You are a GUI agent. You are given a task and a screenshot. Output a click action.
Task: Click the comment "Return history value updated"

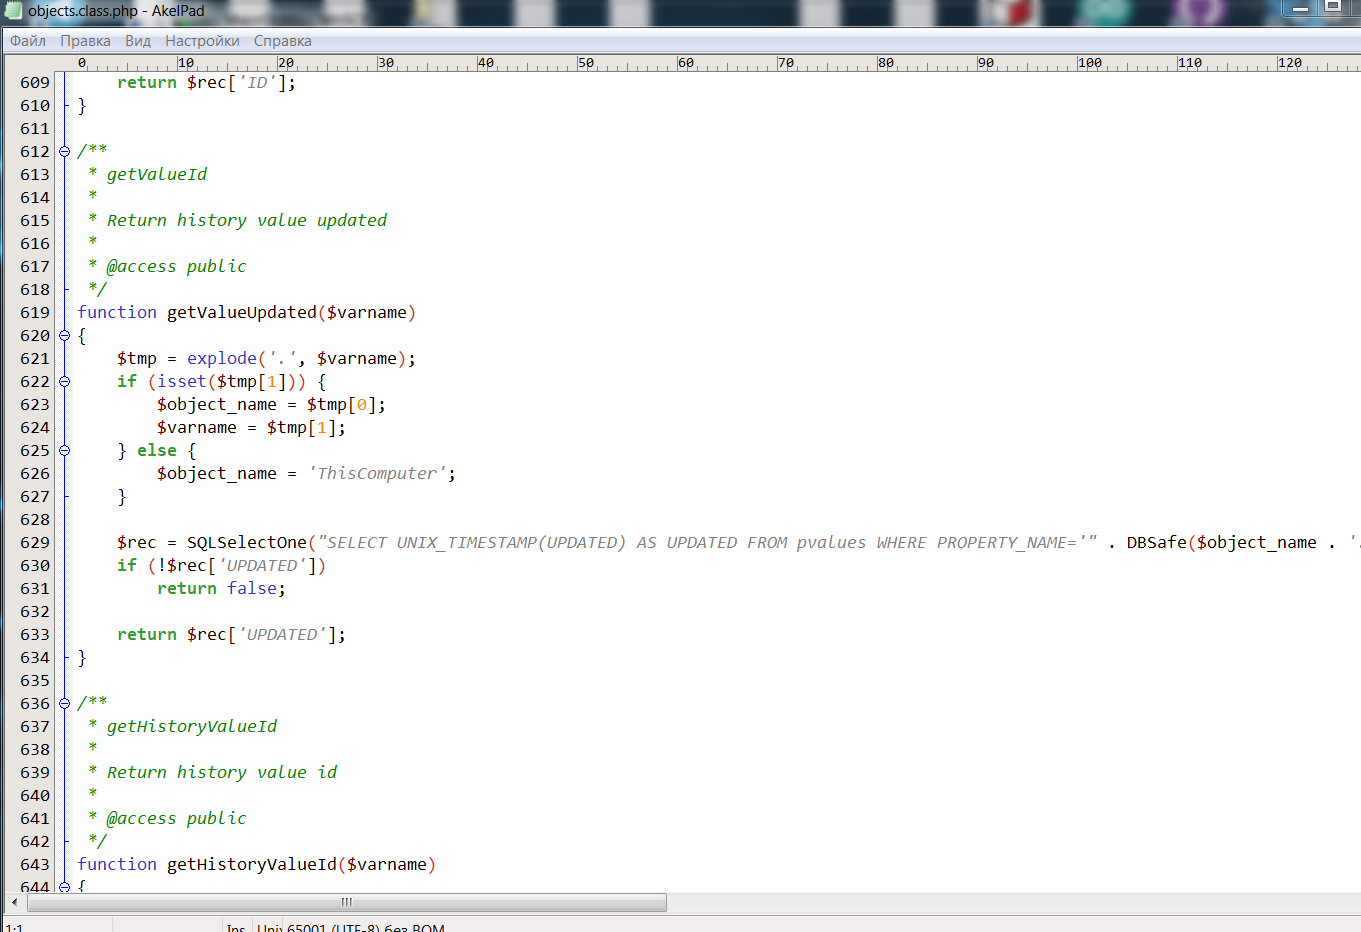(x=247, y=220)
